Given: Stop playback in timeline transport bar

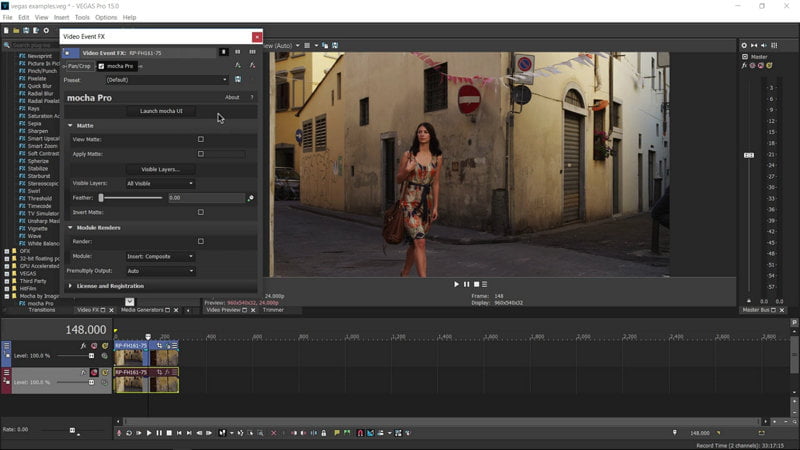Looking at the screenshot, I should click(x=169, y=433).
